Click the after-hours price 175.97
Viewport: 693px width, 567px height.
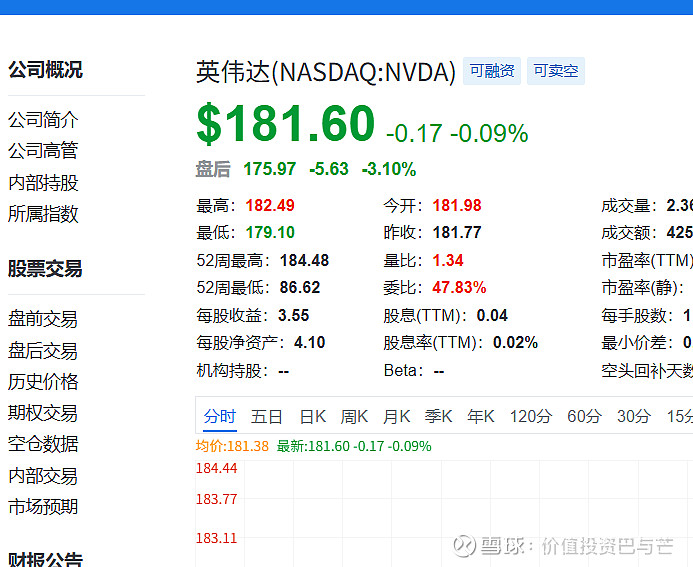pos(270,169)
